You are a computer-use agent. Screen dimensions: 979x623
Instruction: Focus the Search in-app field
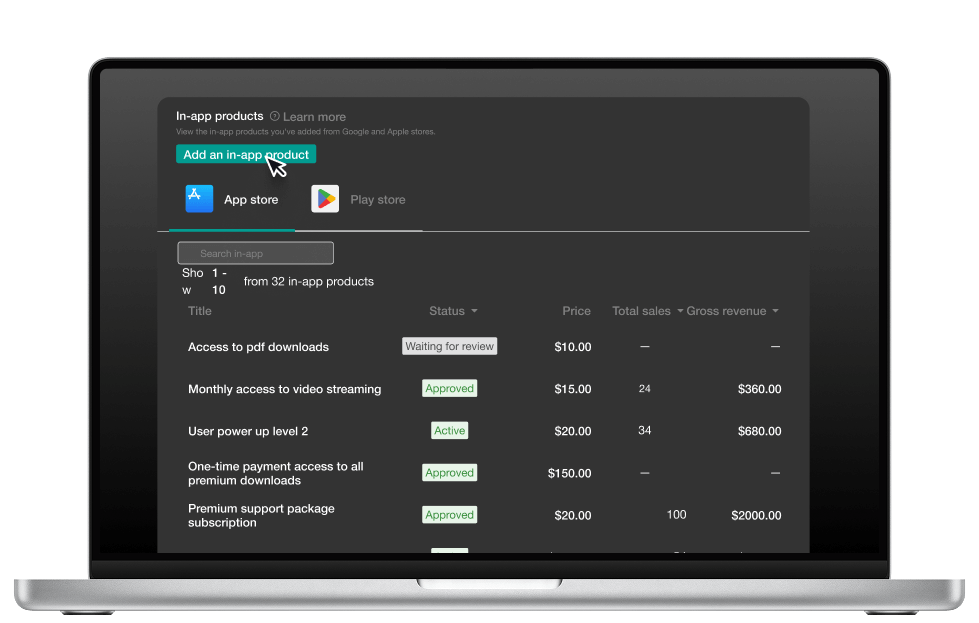coord(256,254)
